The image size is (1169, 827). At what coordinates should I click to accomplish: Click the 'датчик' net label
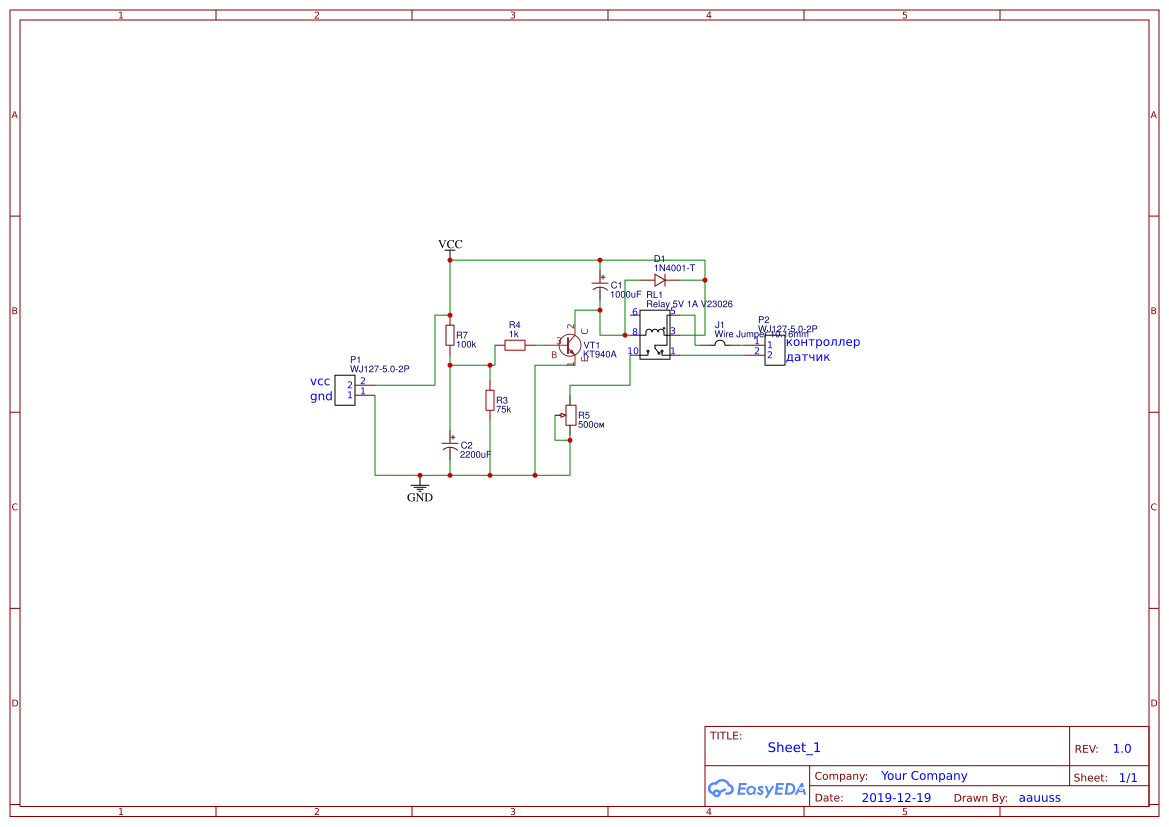808,356
